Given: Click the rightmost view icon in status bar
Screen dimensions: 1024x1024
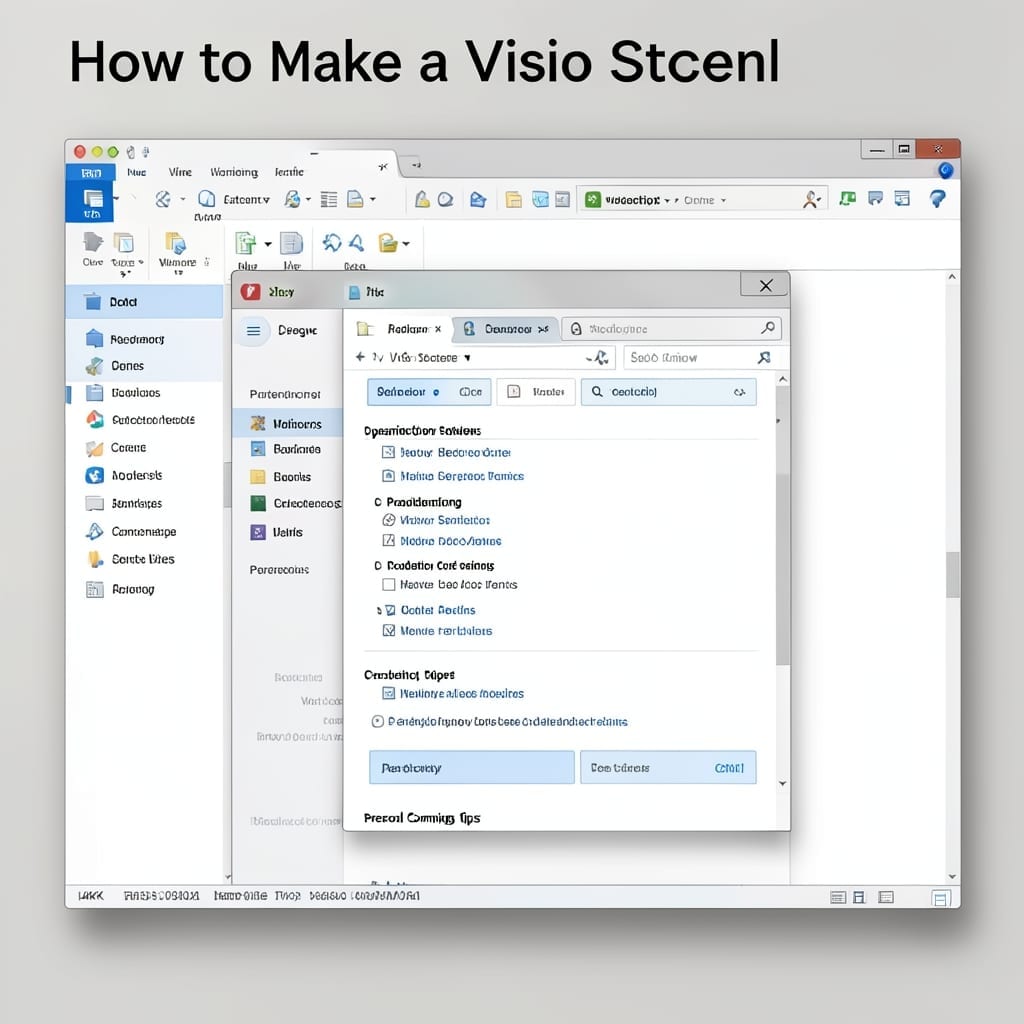Looking at the screenshot, I should click(940, 899).
